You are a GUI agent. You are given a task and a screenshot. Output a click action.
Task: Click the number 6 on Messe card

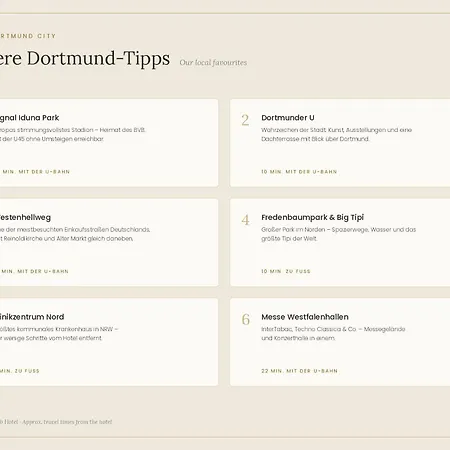[x=246, y=319]
